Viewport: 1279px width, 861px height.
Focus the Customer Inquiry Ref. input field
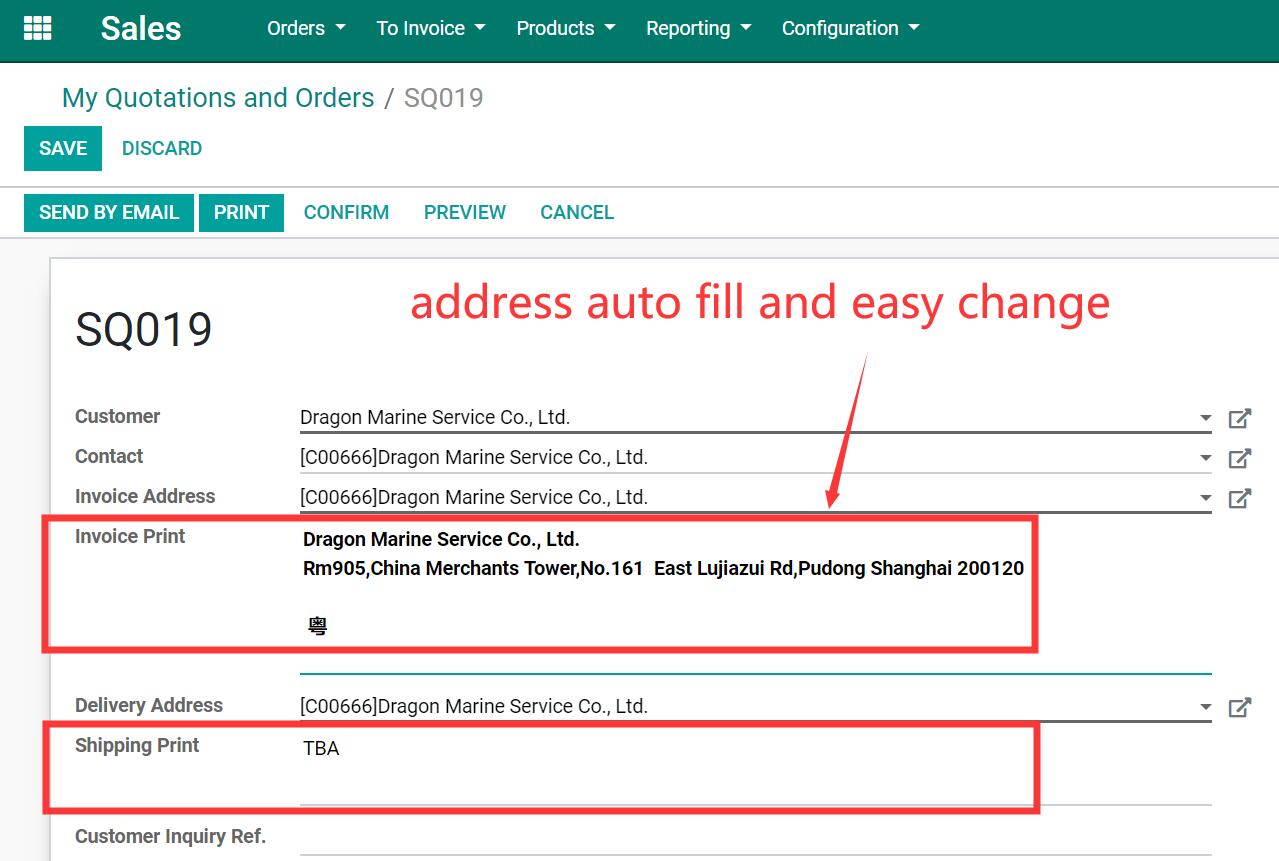(x=755, y=838)
